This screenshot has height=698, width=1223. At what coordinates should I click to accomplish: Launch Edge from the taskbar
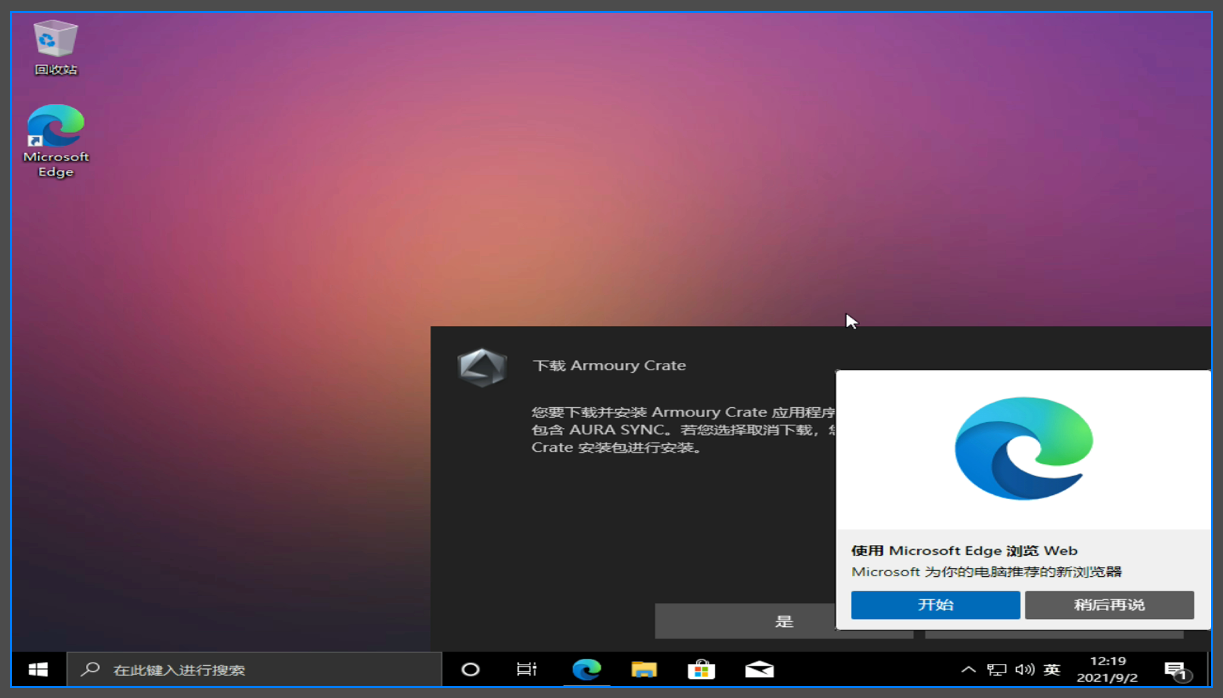(586, 669)
